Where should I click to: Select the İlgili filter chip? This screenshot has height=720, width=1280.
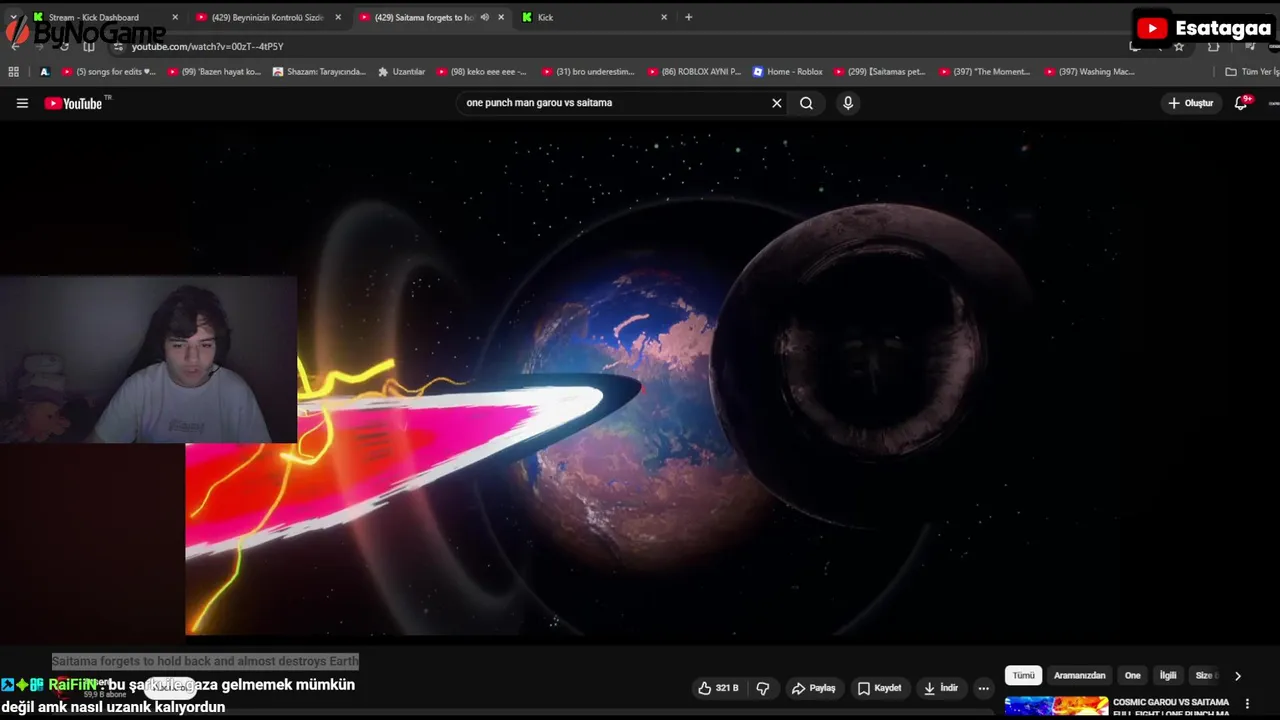pos(1168,676)
